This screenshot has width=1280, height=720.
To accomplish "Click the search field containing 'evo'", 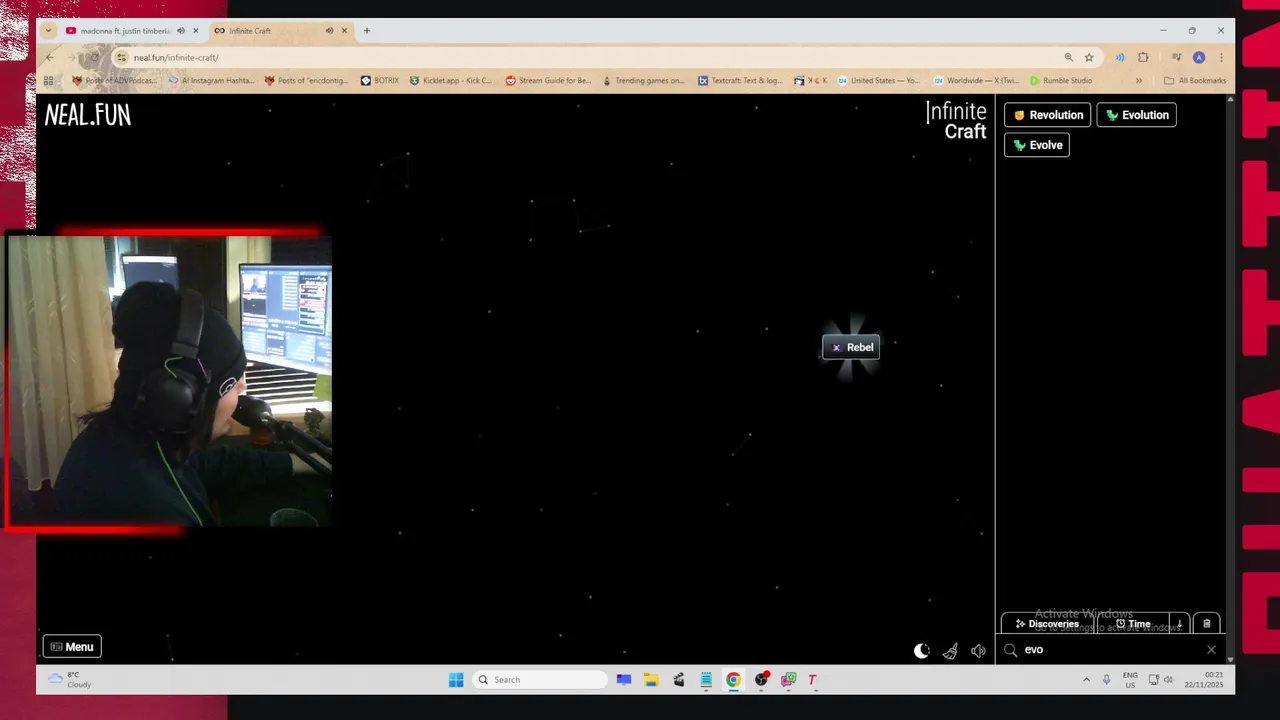I will pos(1110,650).
